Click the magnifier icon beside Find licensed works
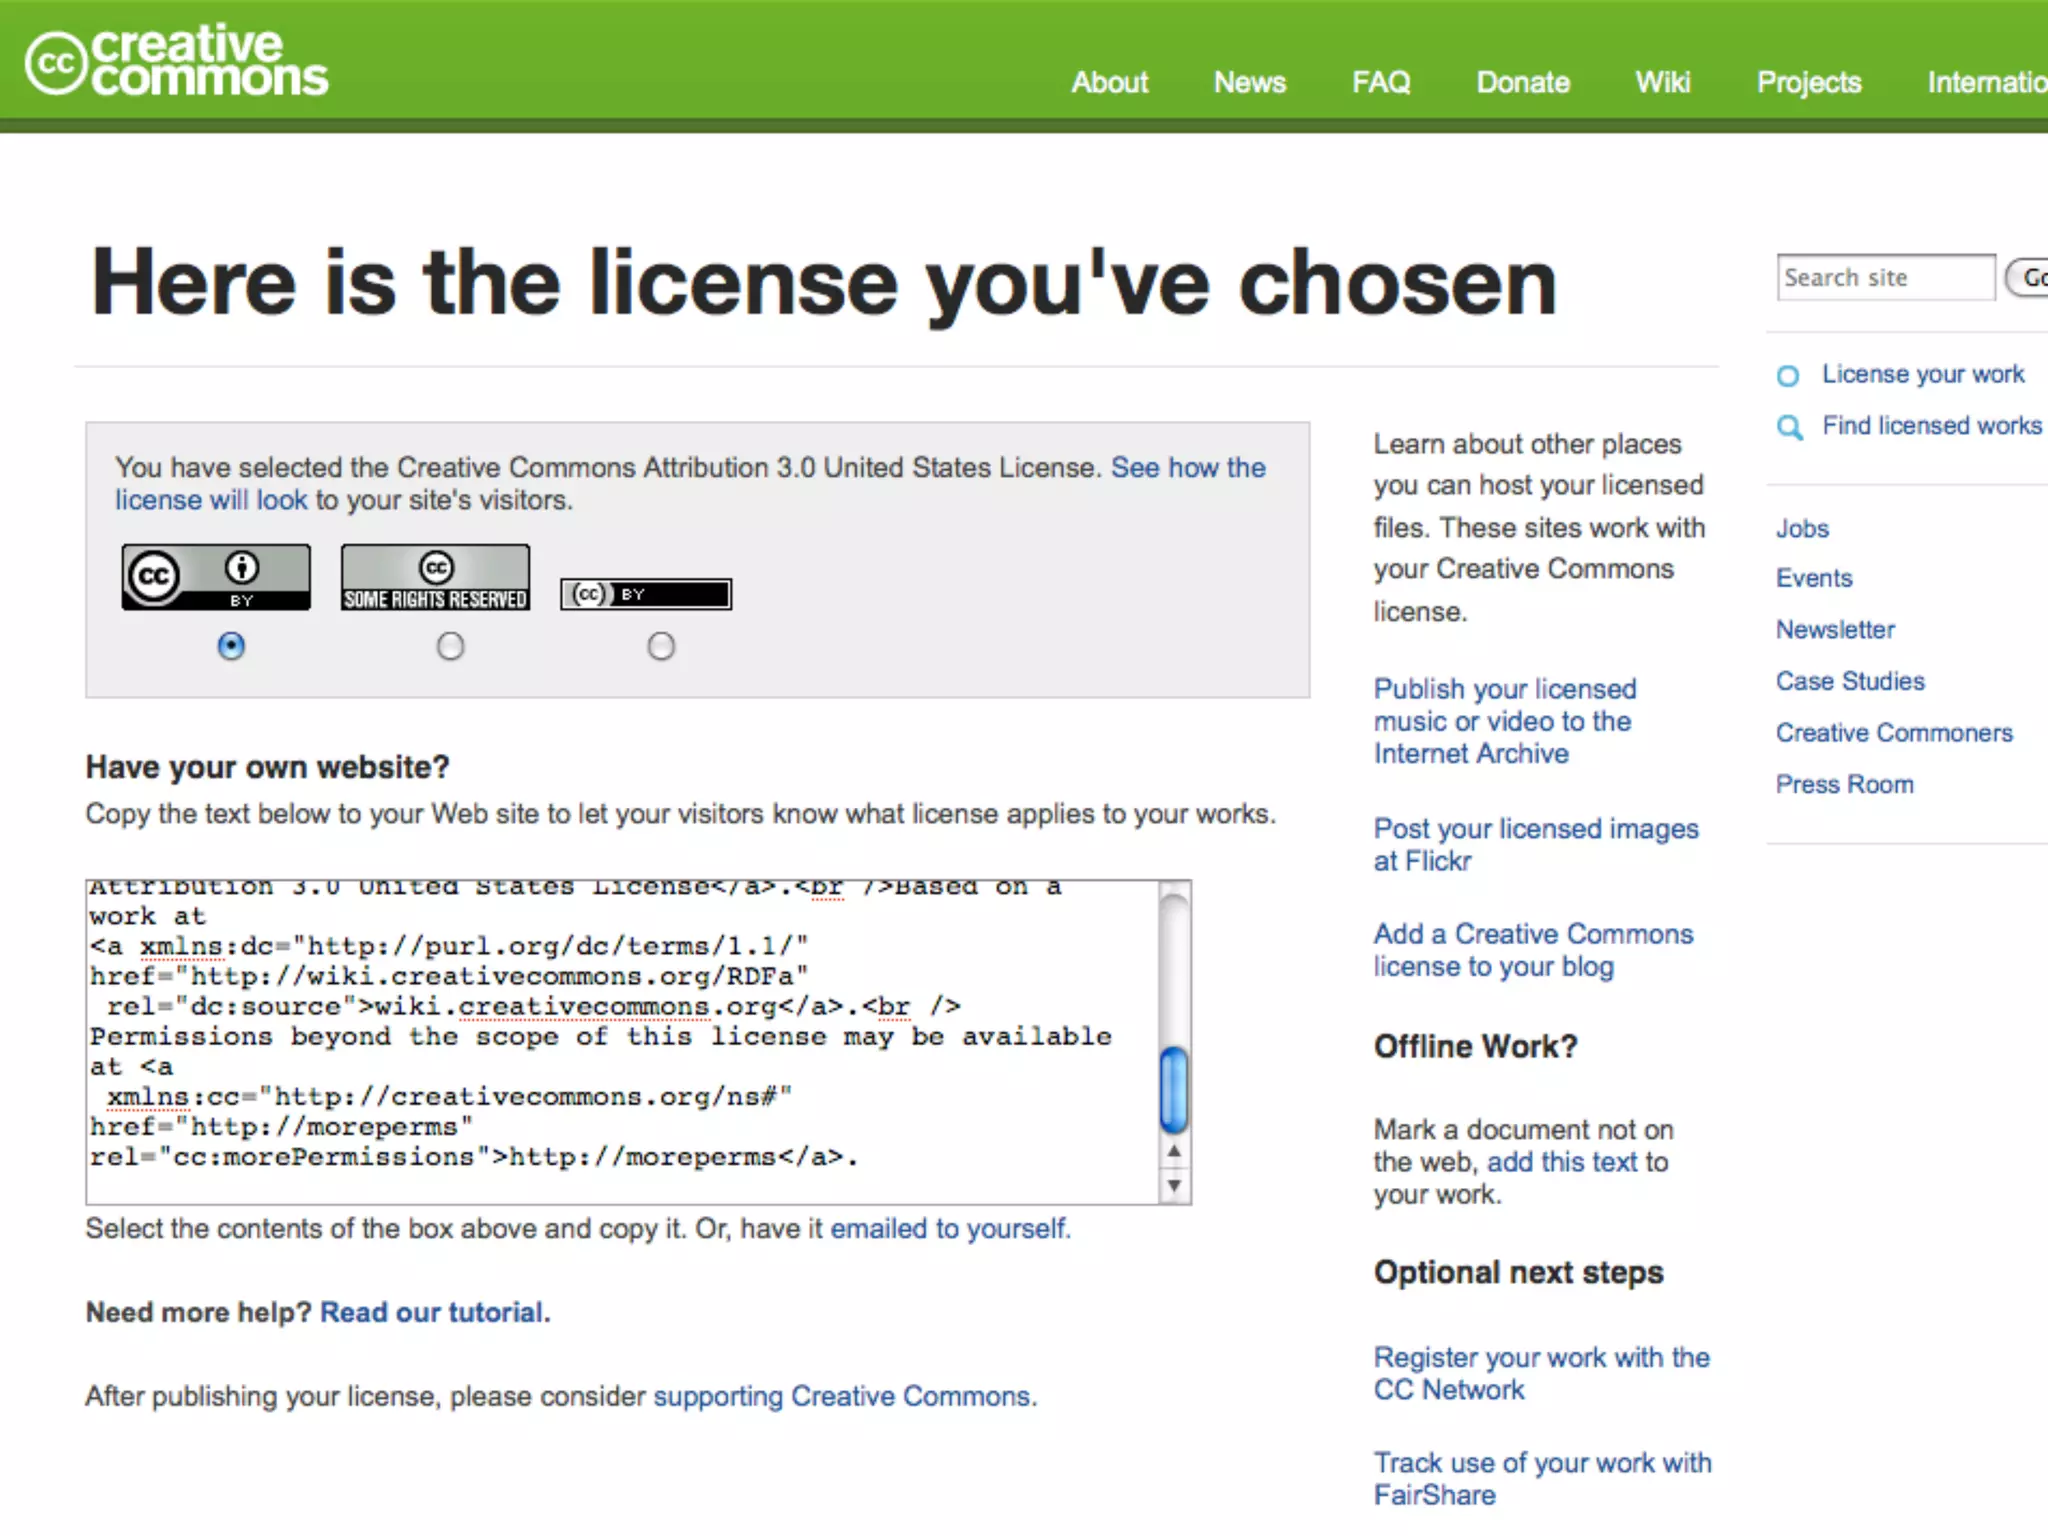Viewport: 2048px width, 1536px height. coord(1789,428)
